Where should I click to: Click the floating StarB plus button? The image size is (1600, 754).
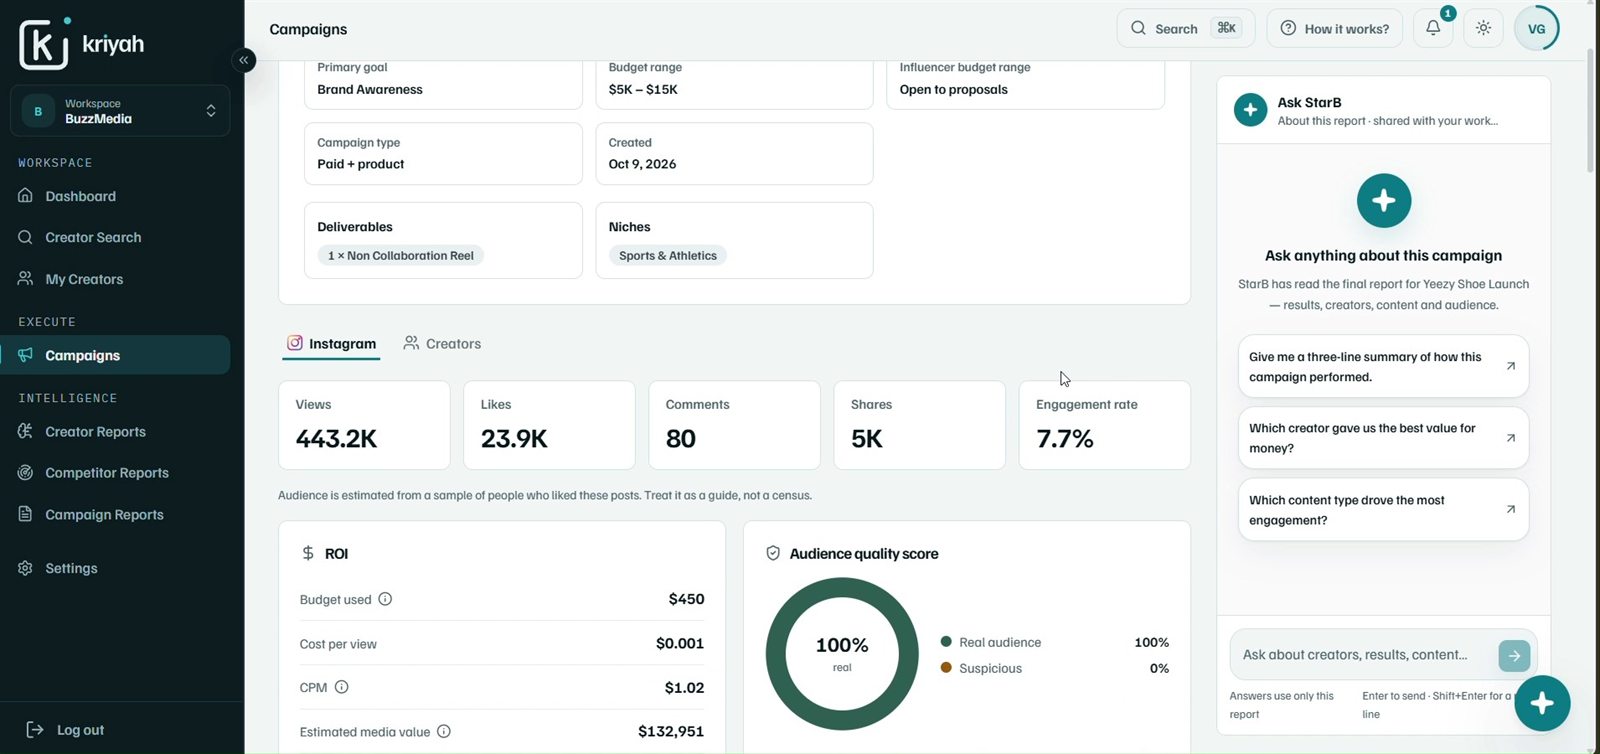point(1542,703)
